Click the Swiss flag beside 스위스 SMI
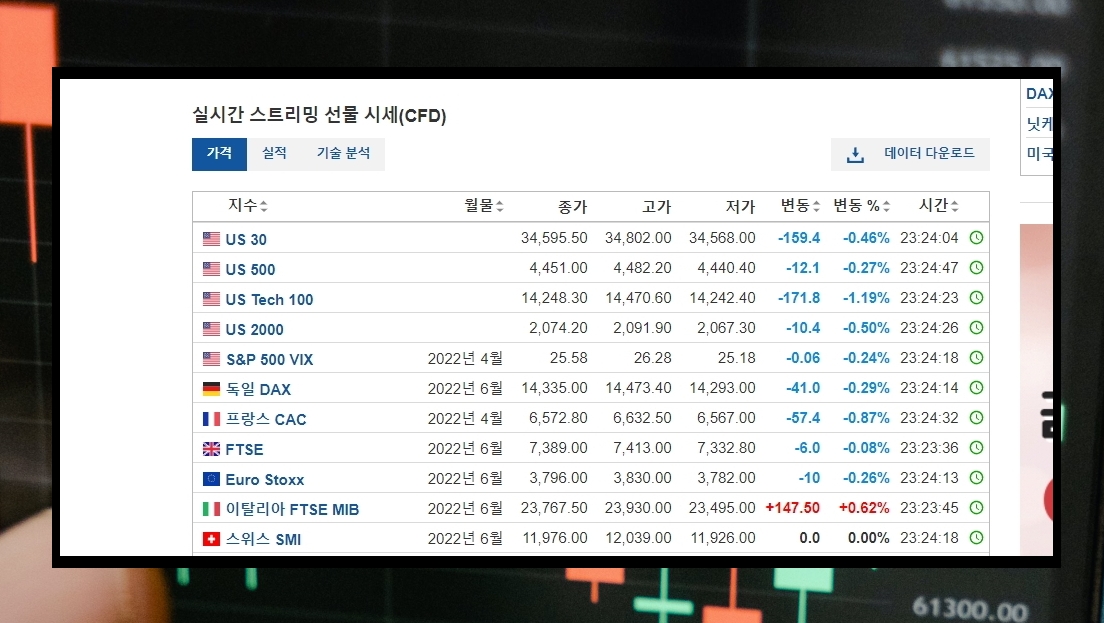1104x623 pixels. click(x=211, y=539)
